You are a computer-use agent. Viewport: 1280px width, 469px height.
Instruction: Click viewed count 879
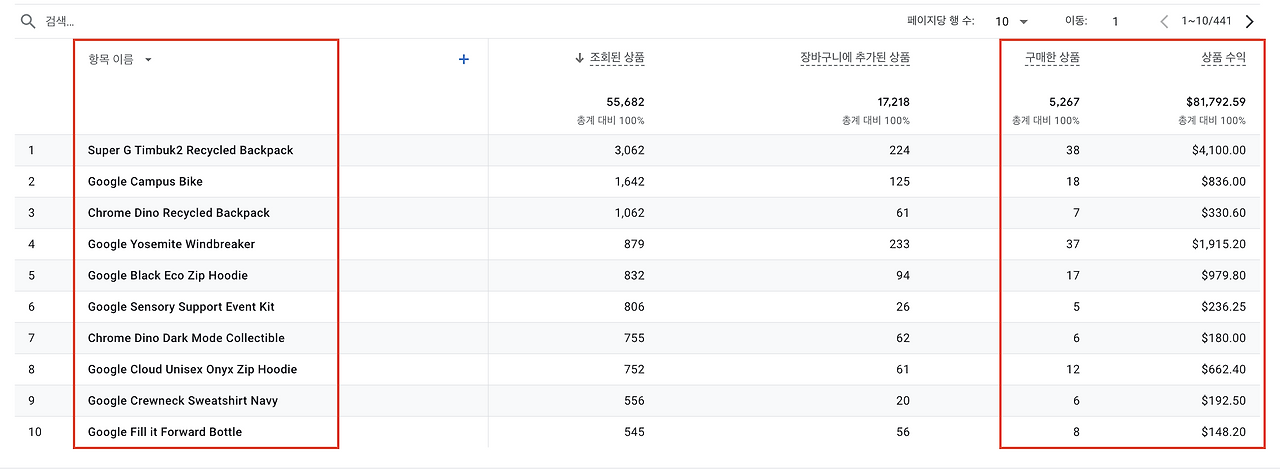point(634,244)
